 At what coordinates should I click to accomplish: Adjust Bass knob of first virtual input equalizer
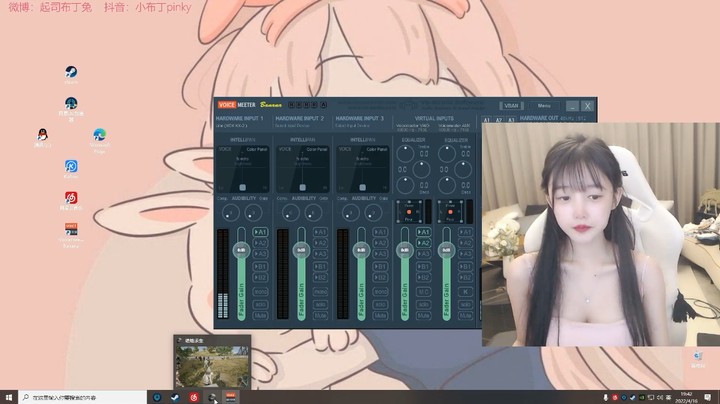405,185
